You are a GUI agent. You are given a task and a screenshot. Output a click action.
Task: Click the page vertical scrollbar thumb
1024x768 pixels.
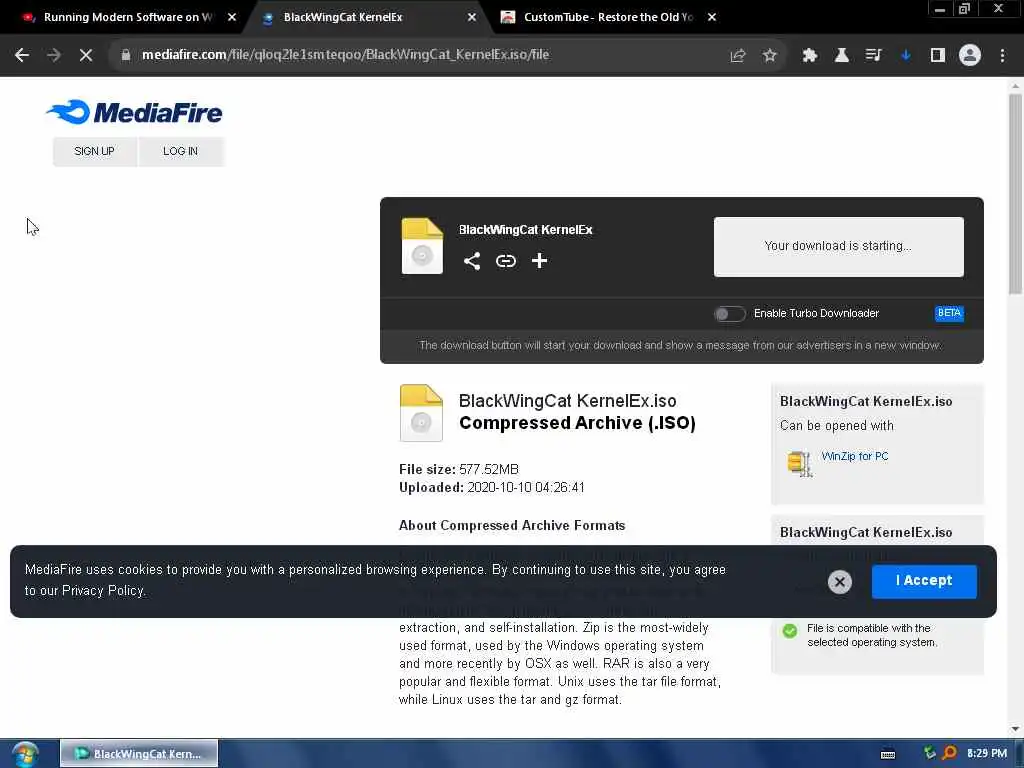(x=1015, y=195)
